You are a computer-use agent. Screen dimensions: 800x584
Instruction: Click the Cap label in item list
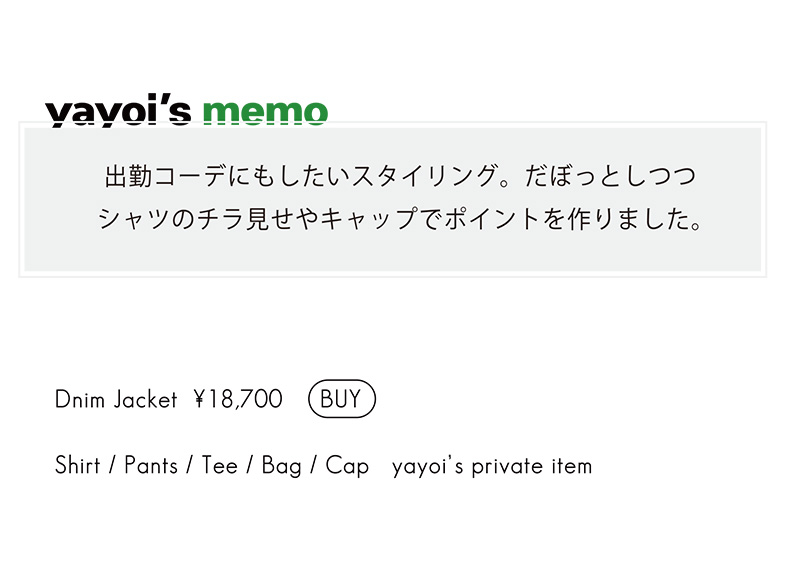click(x=347, y=466)
